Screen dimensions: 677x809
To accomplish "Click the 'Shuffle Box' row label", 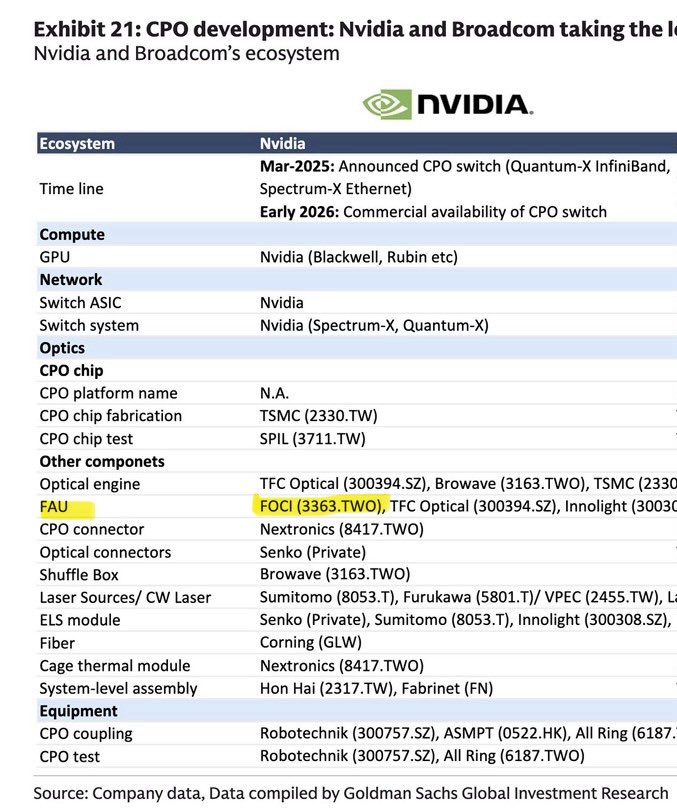I will click(x=79, y=575).
